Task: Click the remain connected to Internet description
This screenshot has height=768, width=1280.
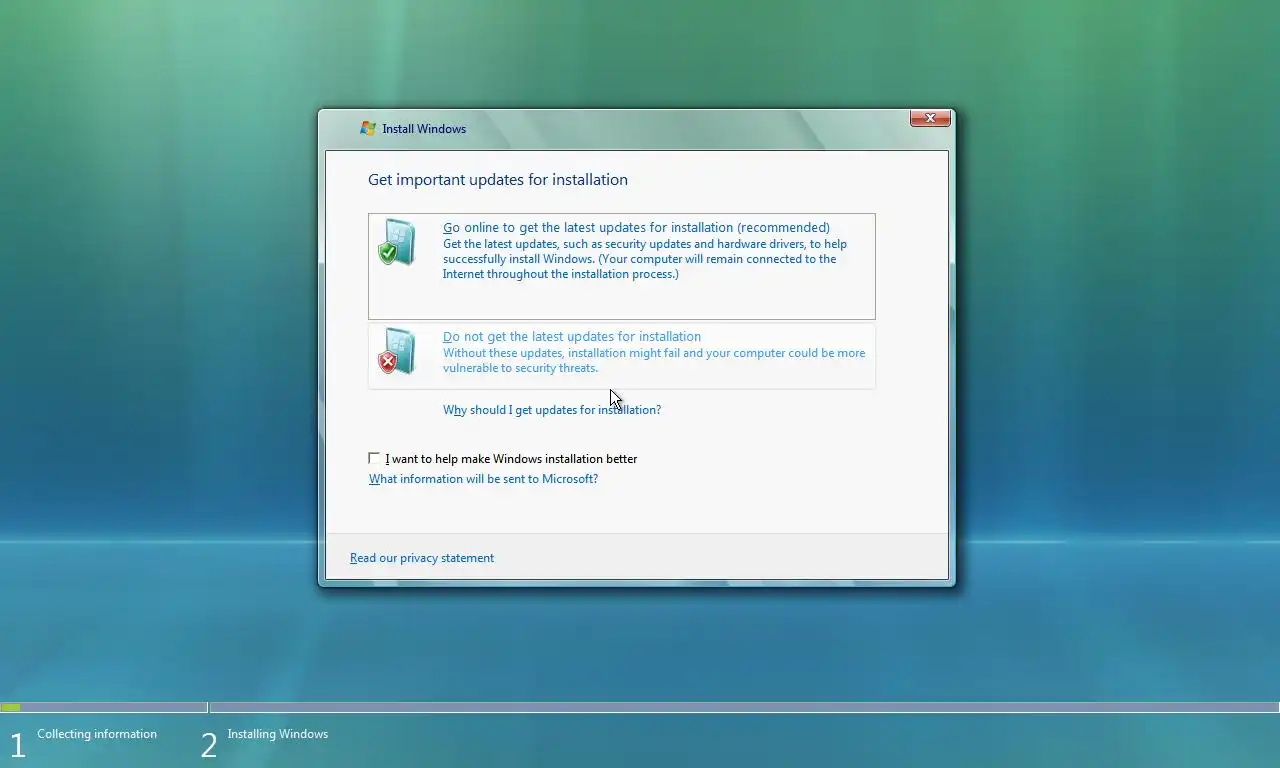Action: click(x=645, y=259)
